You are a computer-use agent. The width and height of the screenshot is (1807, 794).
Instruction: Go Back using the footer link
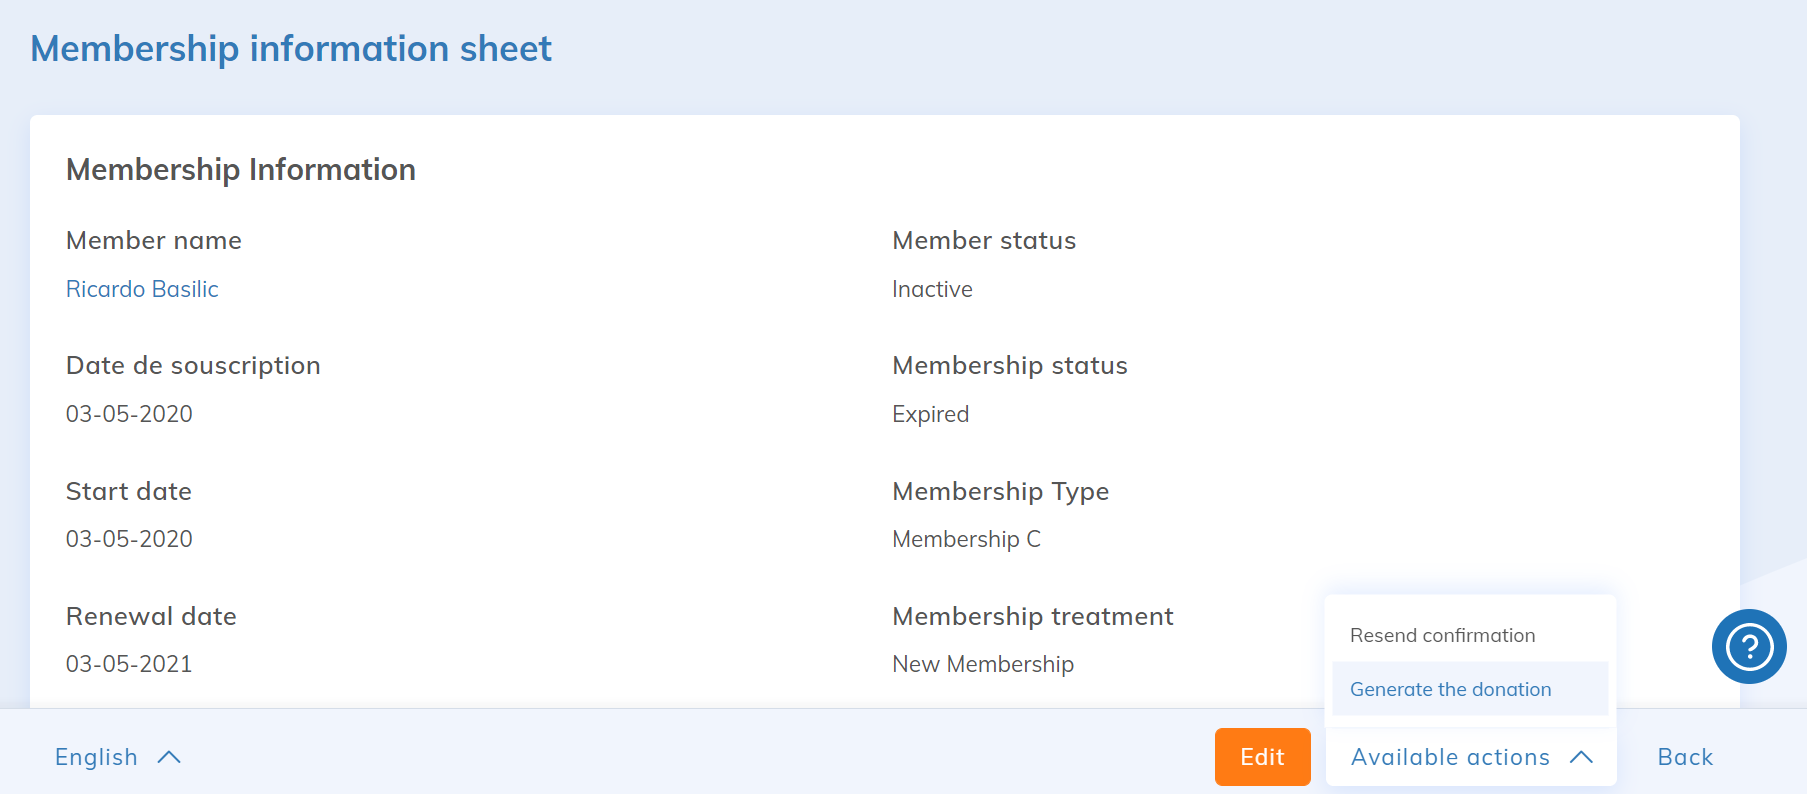coord(1685,757)
